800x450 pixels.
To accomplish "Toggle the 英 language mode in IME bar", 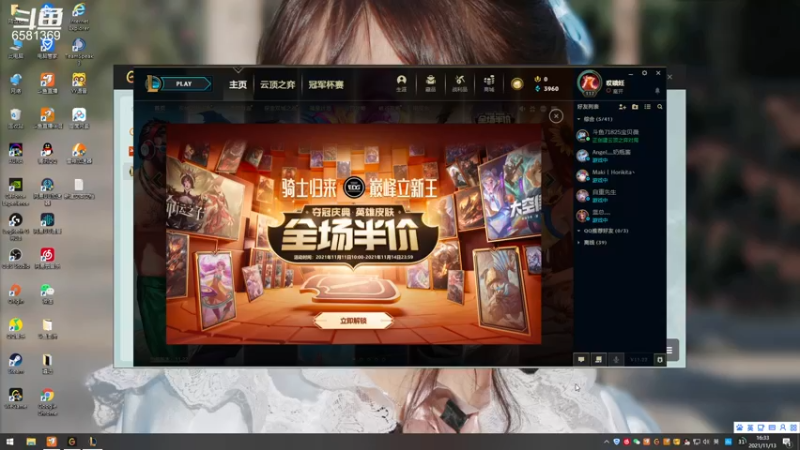I will pyautogui.click(x=750, y=428).
